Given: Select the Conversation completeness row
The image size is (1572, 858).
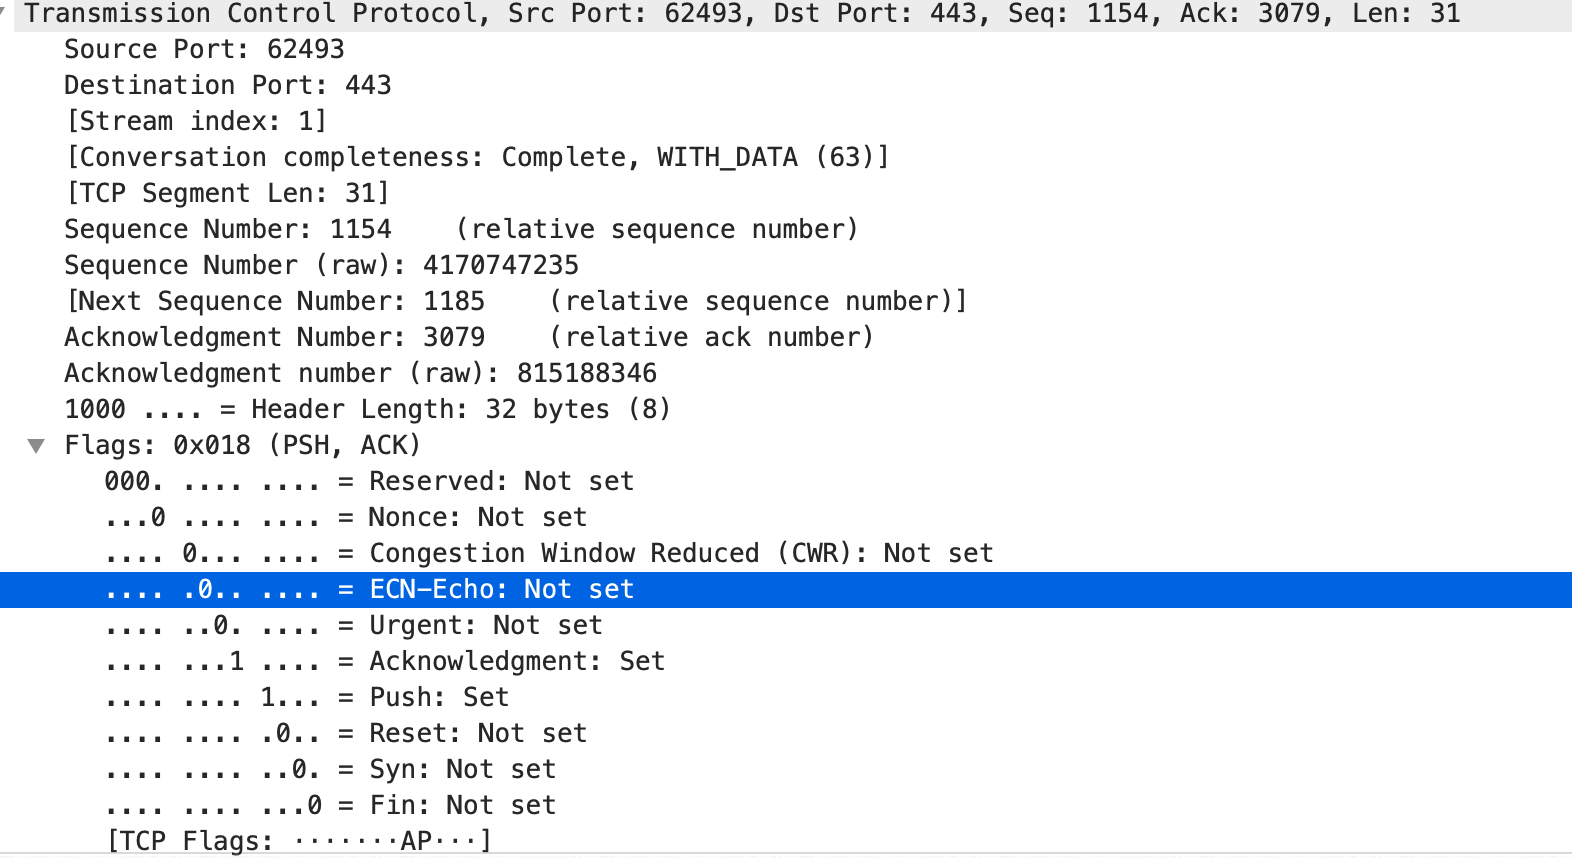Looking at the screenshot, I should [477, 157].
